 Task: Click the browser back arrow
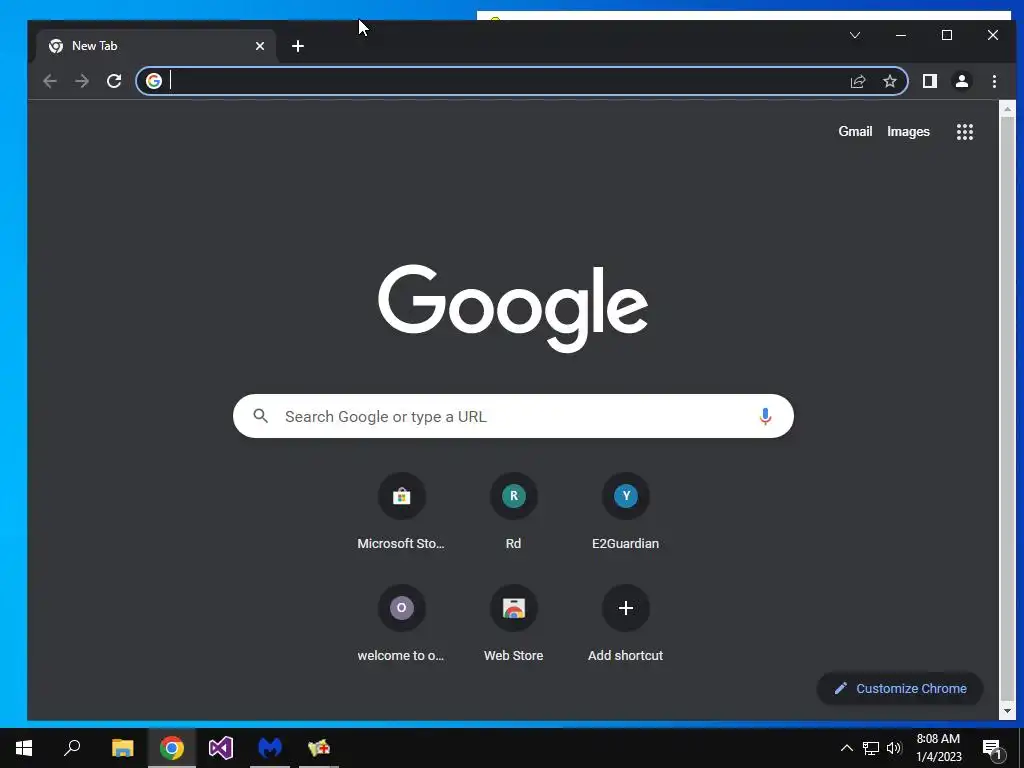point(50,81)
